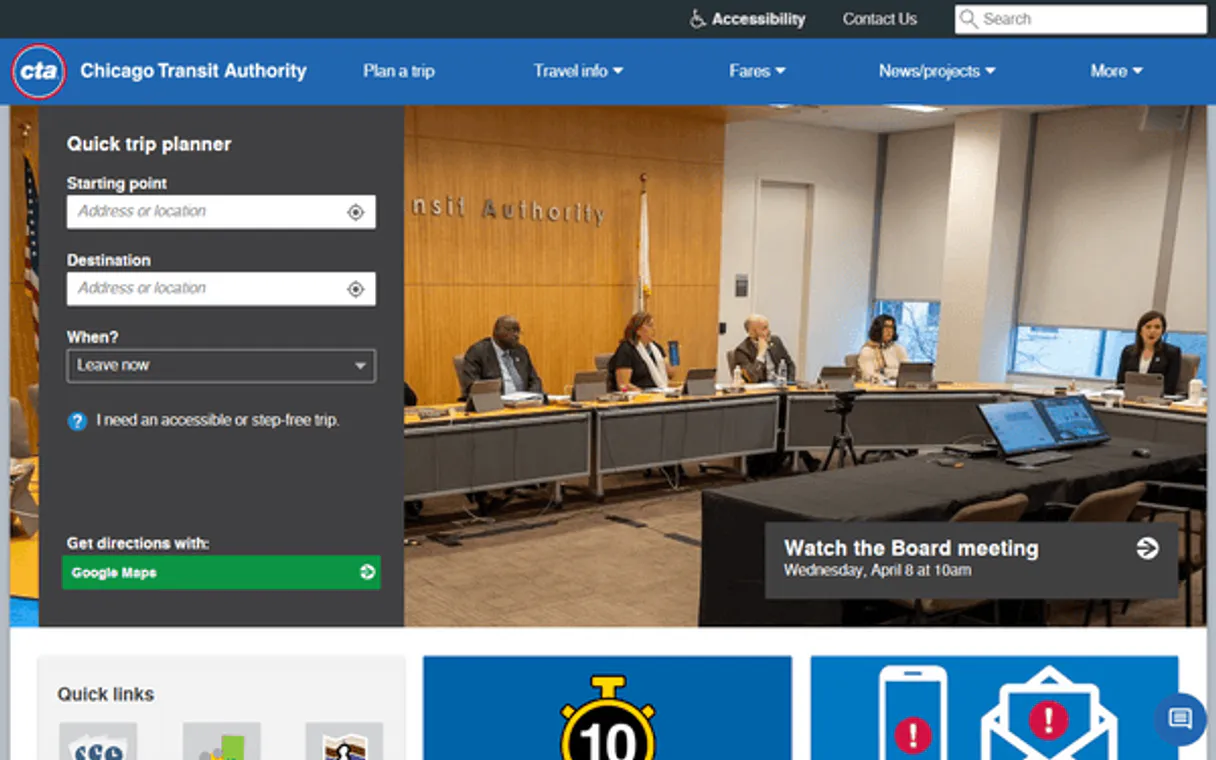Click the Destination address field
The image size is (1216, 760).
[x=205, y=289]
